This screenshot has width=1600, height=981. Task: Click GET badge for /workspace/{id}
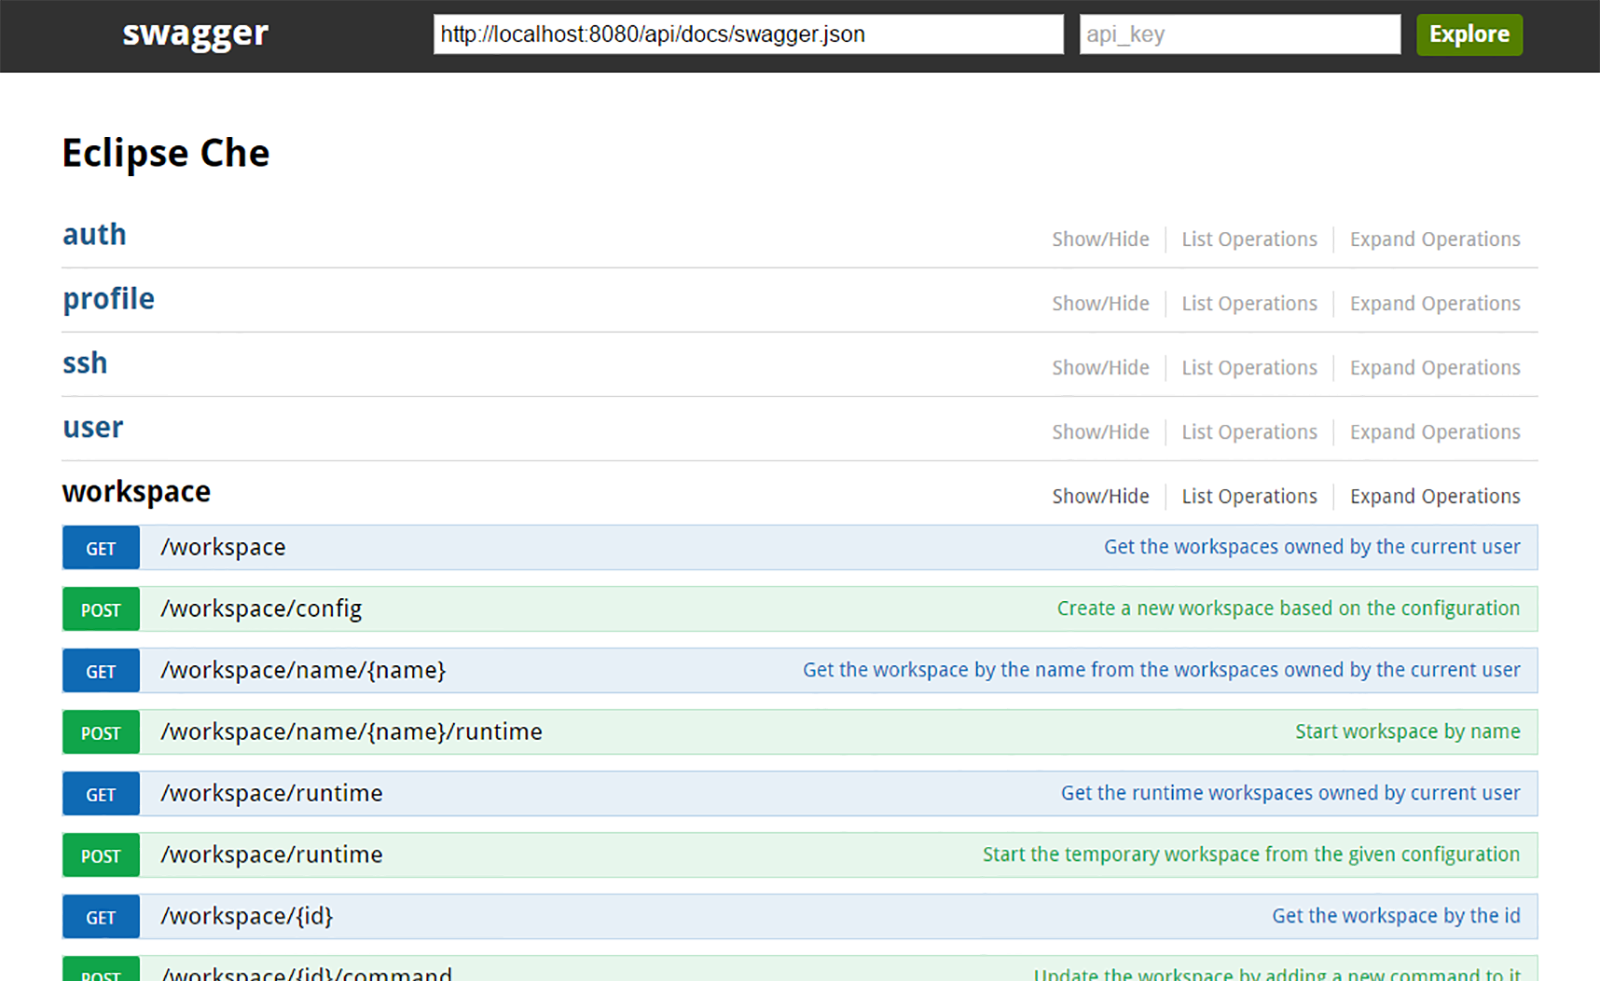(x=101, y=918)
